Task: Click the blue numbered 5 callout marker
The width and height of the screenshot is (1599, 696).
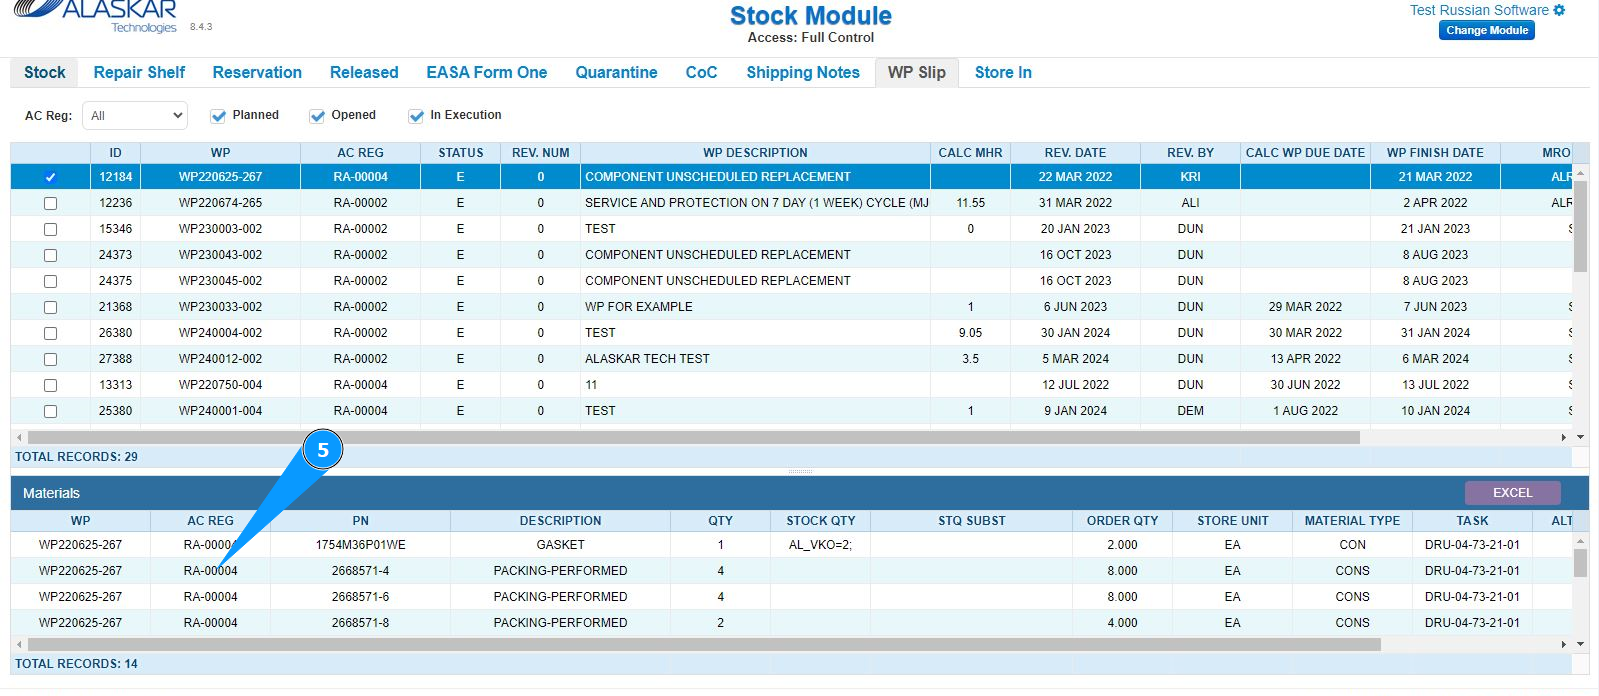Action: [323, 450]
